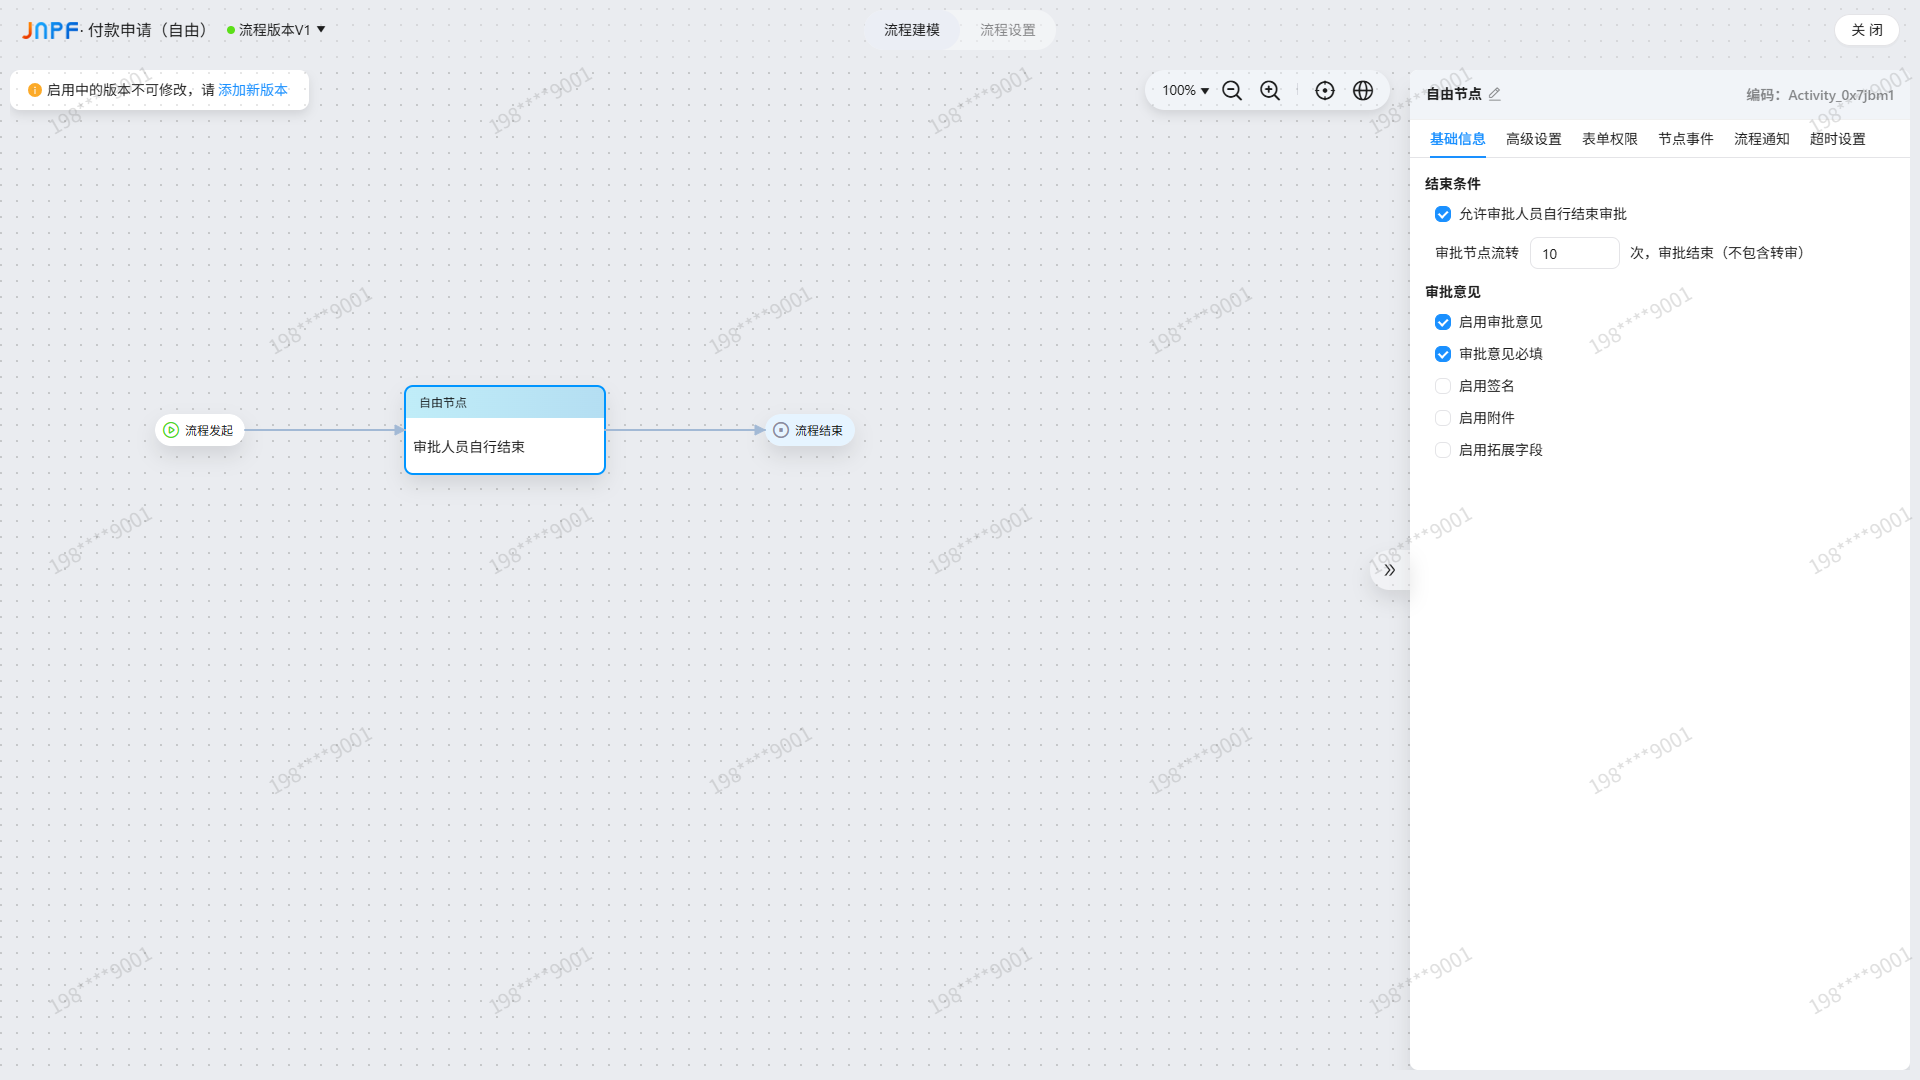Click the 关闭 button

pyautogui.click(x=1867, y=30)
